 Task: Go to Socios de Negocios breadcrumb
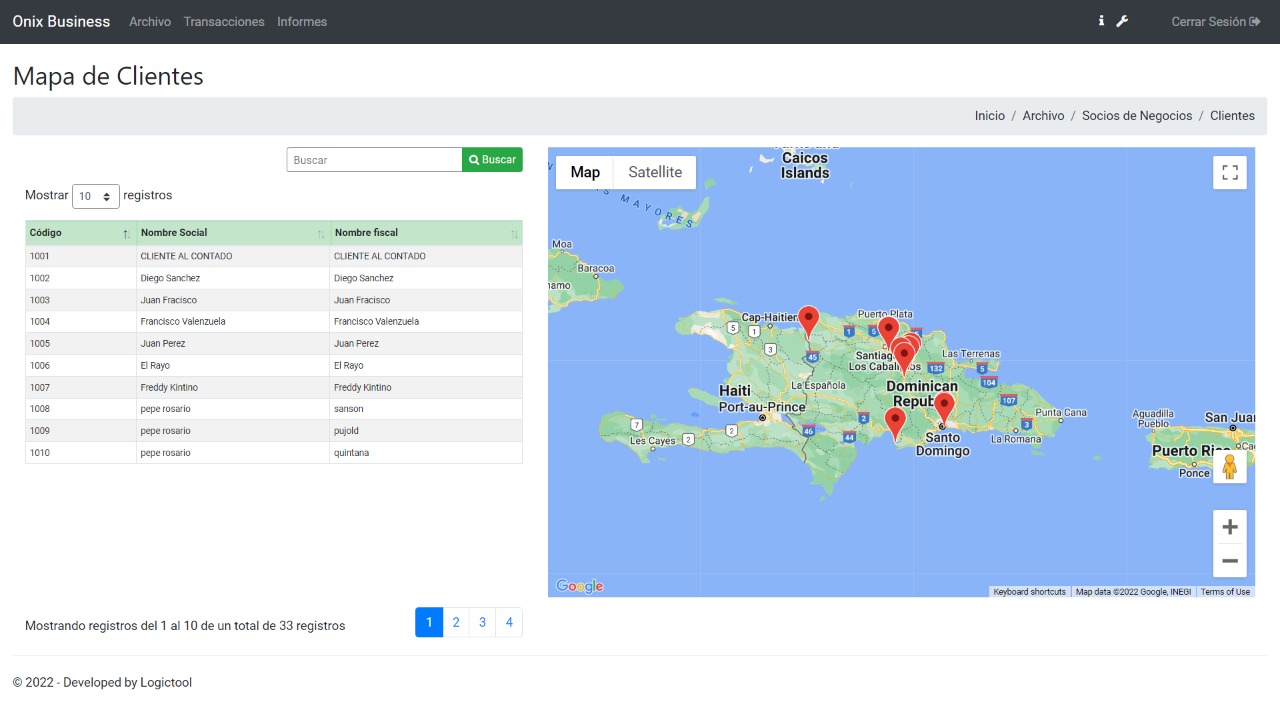coord(1137,116)
